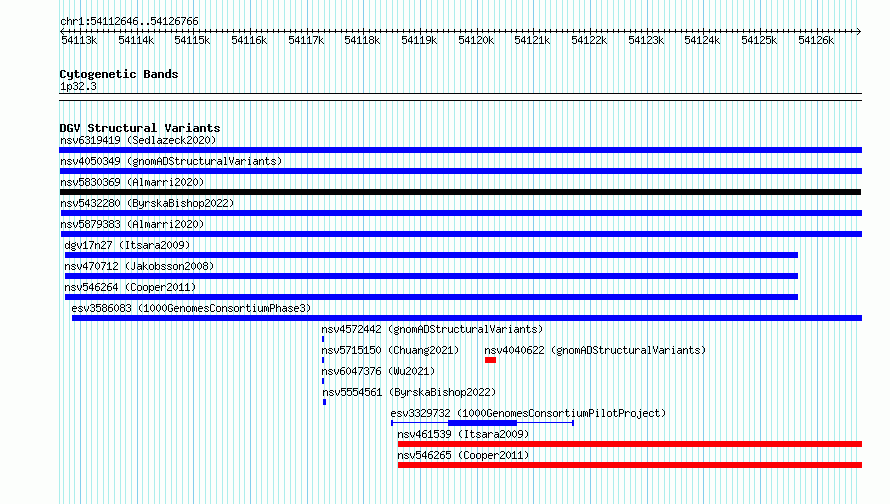Click the red bar for nsv461539
Image resolution: width=890 pixels, height=504 pixels.
(630, 444)
